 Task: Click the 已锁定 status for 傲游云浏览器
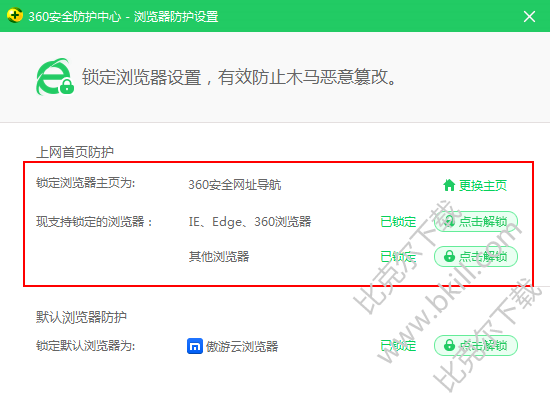398,346
